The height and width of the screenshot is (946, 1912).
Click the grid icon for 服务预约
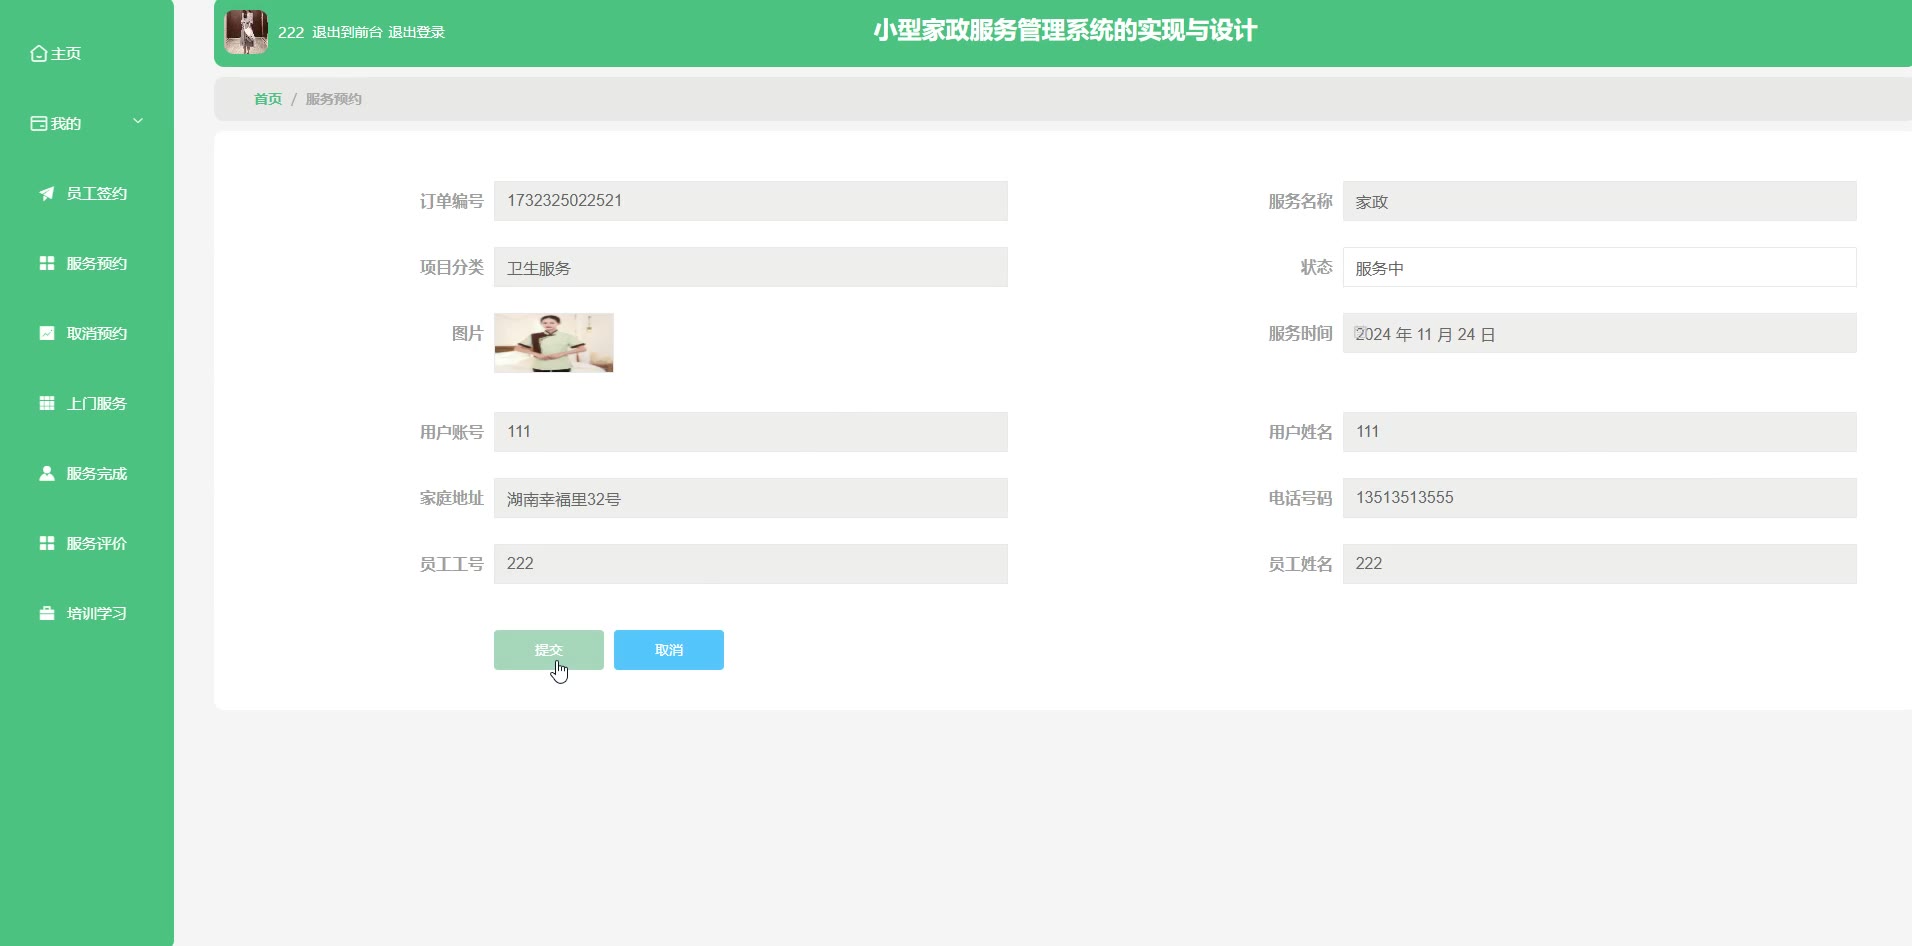(47, 264)
